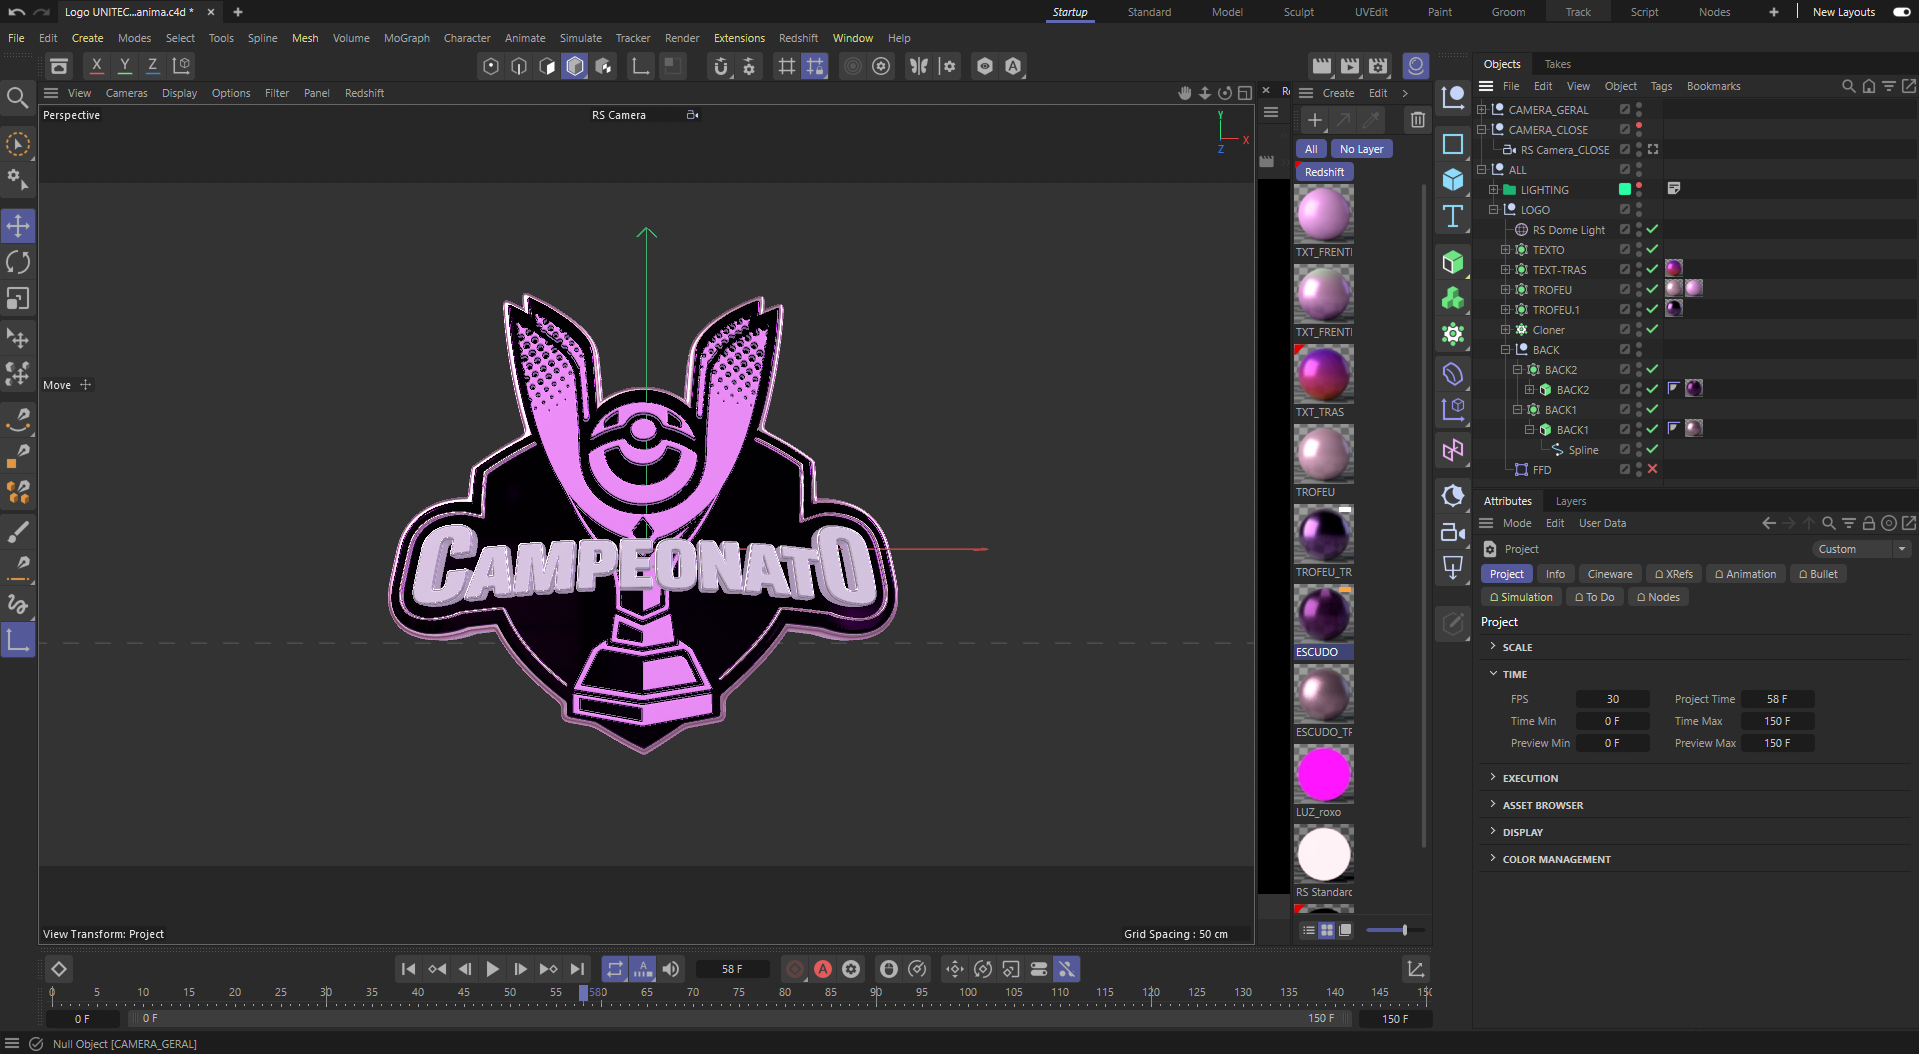Click the keyframe diamond icon
The width and height of the screenshot is (1919, 1054).
point(59,969)
